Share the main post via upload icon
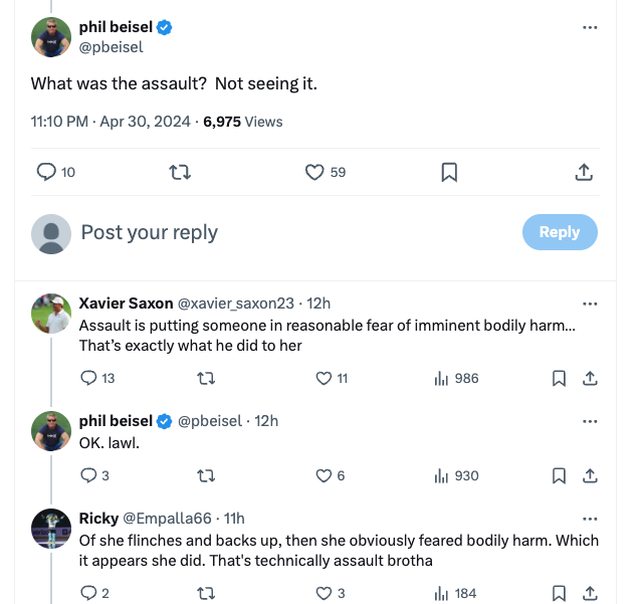 (584, 172)
